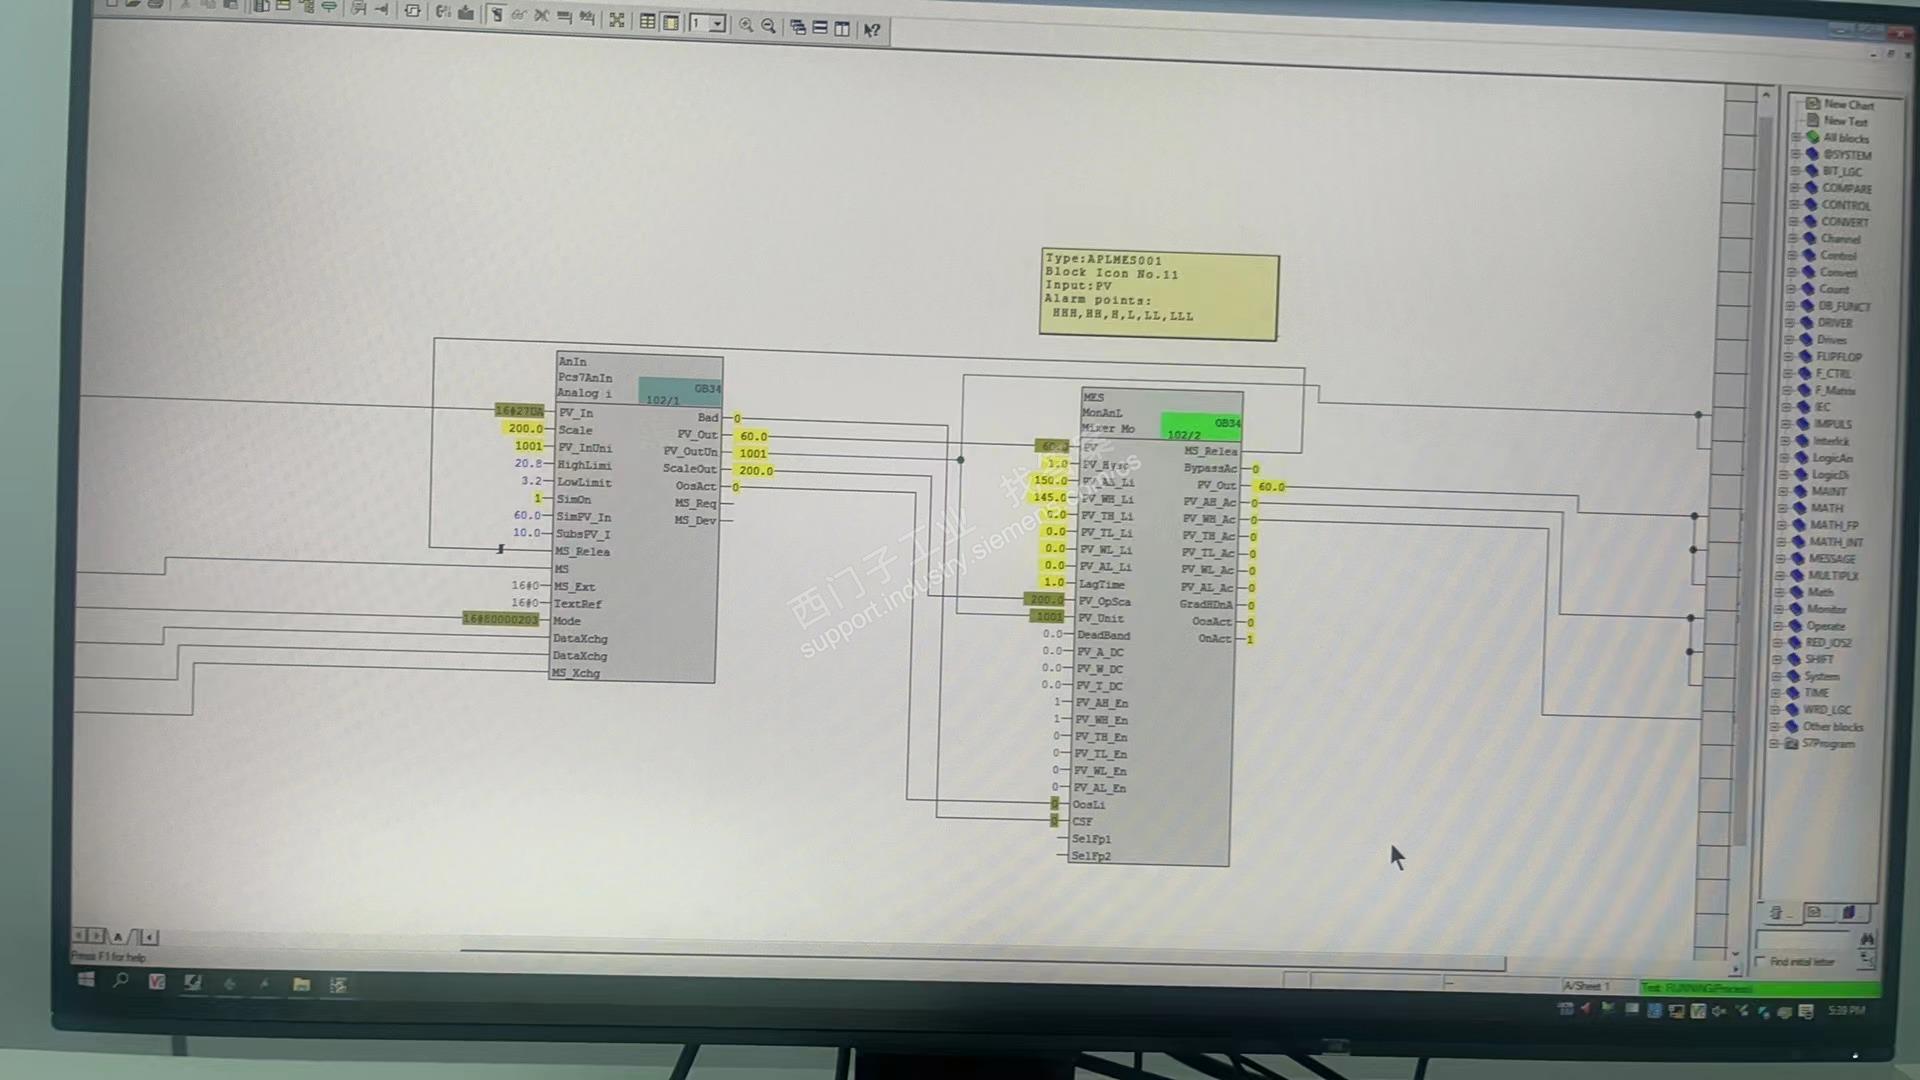Expand the CONTROL block folder
Image resolution: width=1920 pixels, height=1080 pixels.
point(1794,205)
